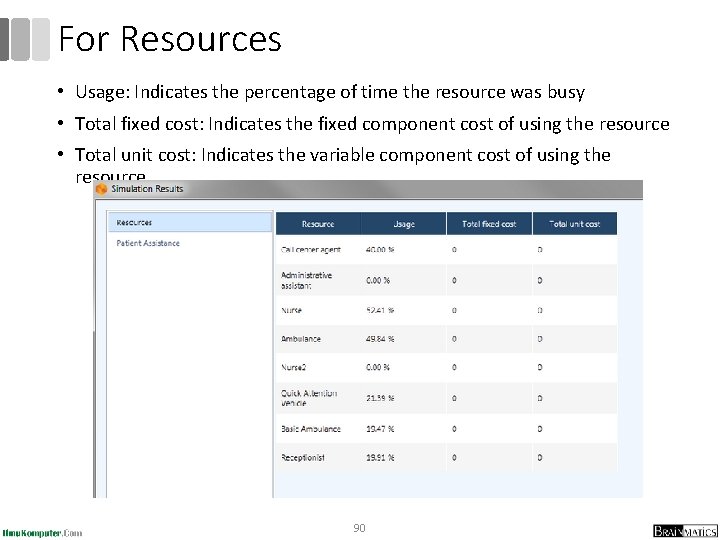Screen dimensions: 720x540
Task: Click the 19.47 % Basic Ambulance usage
Action: coord(380,429)
